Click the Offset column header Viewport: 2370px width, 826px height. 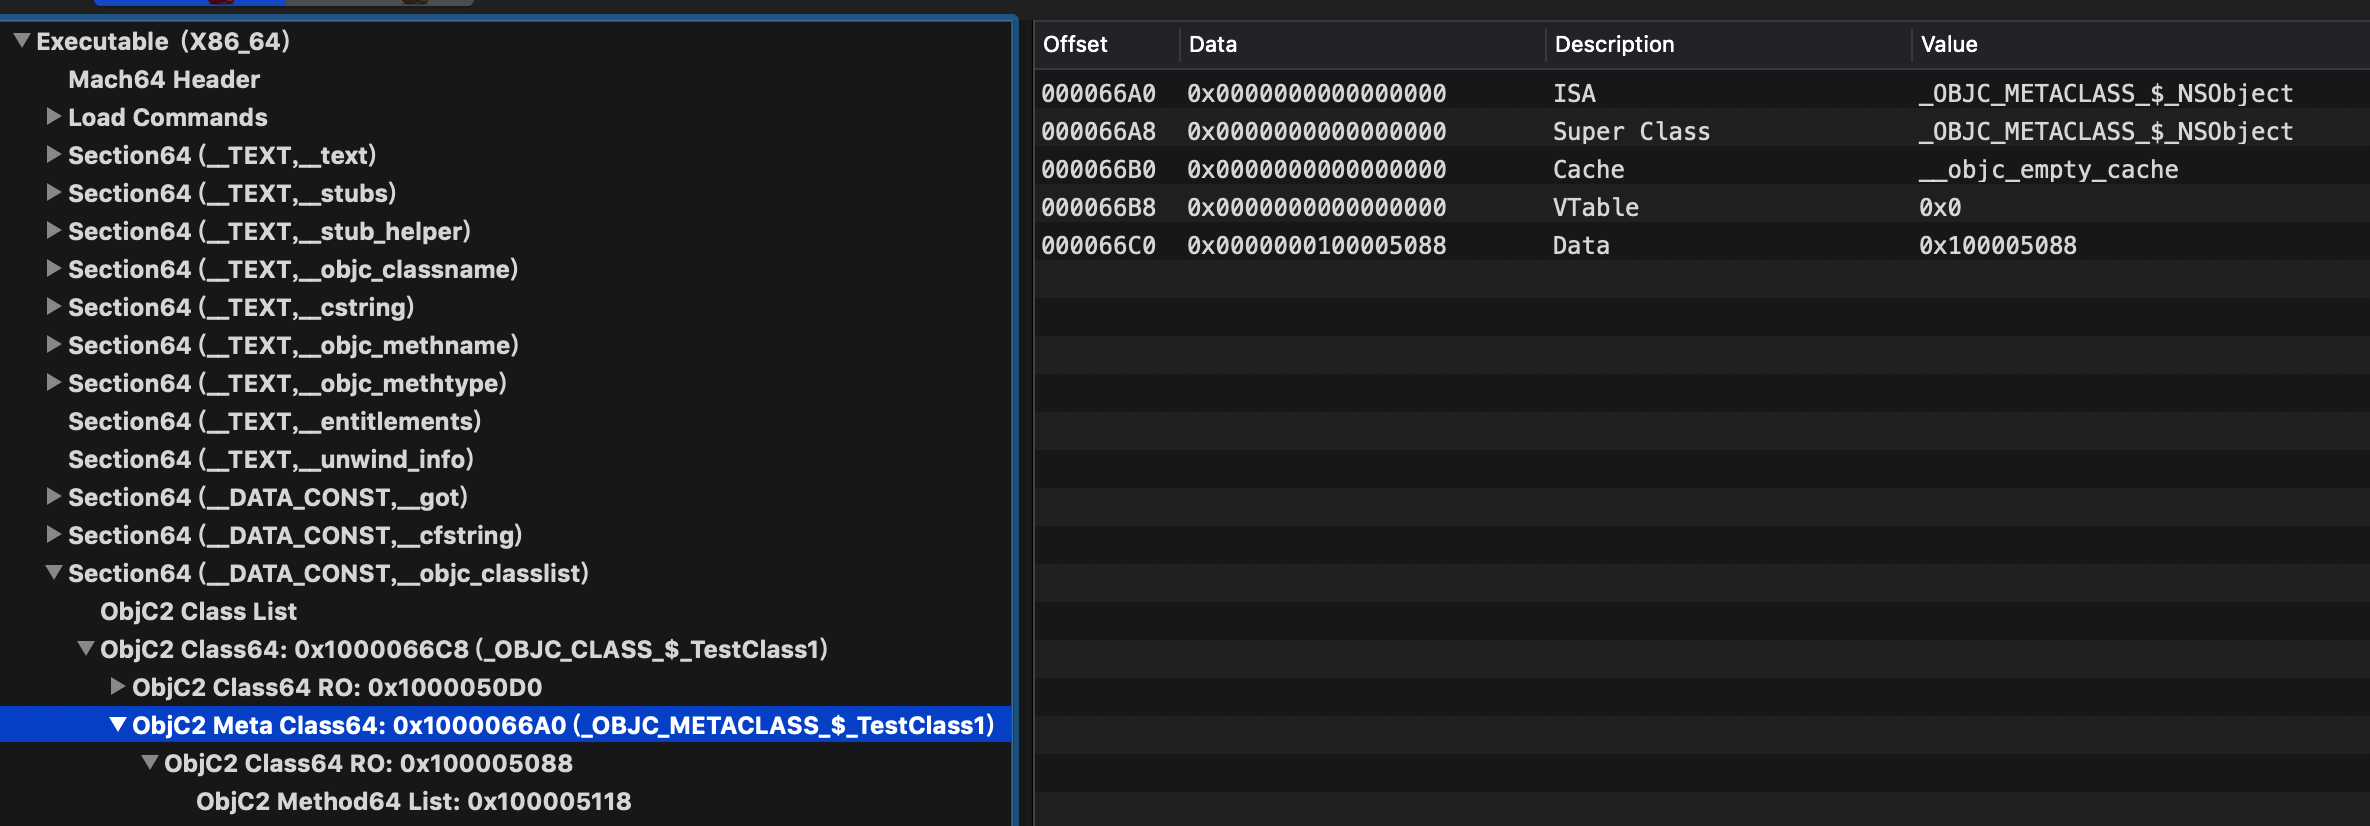[1075, 45]
